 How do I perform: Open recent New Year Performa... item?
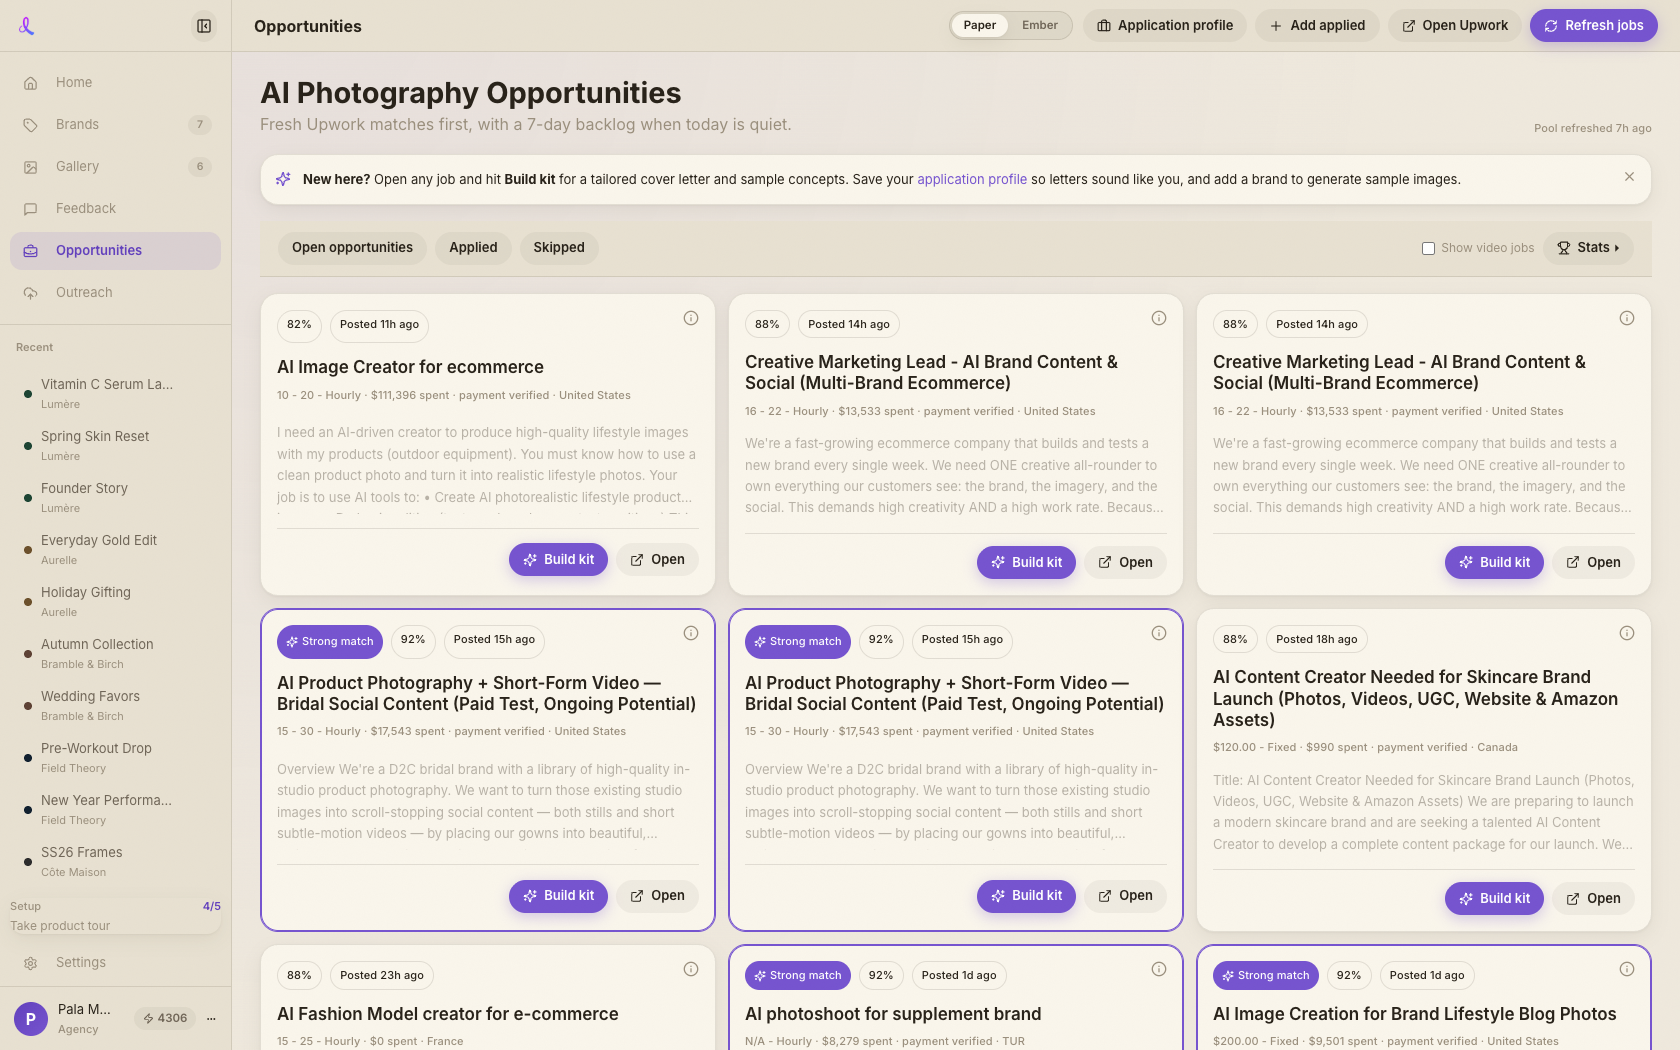pos(115,809)
